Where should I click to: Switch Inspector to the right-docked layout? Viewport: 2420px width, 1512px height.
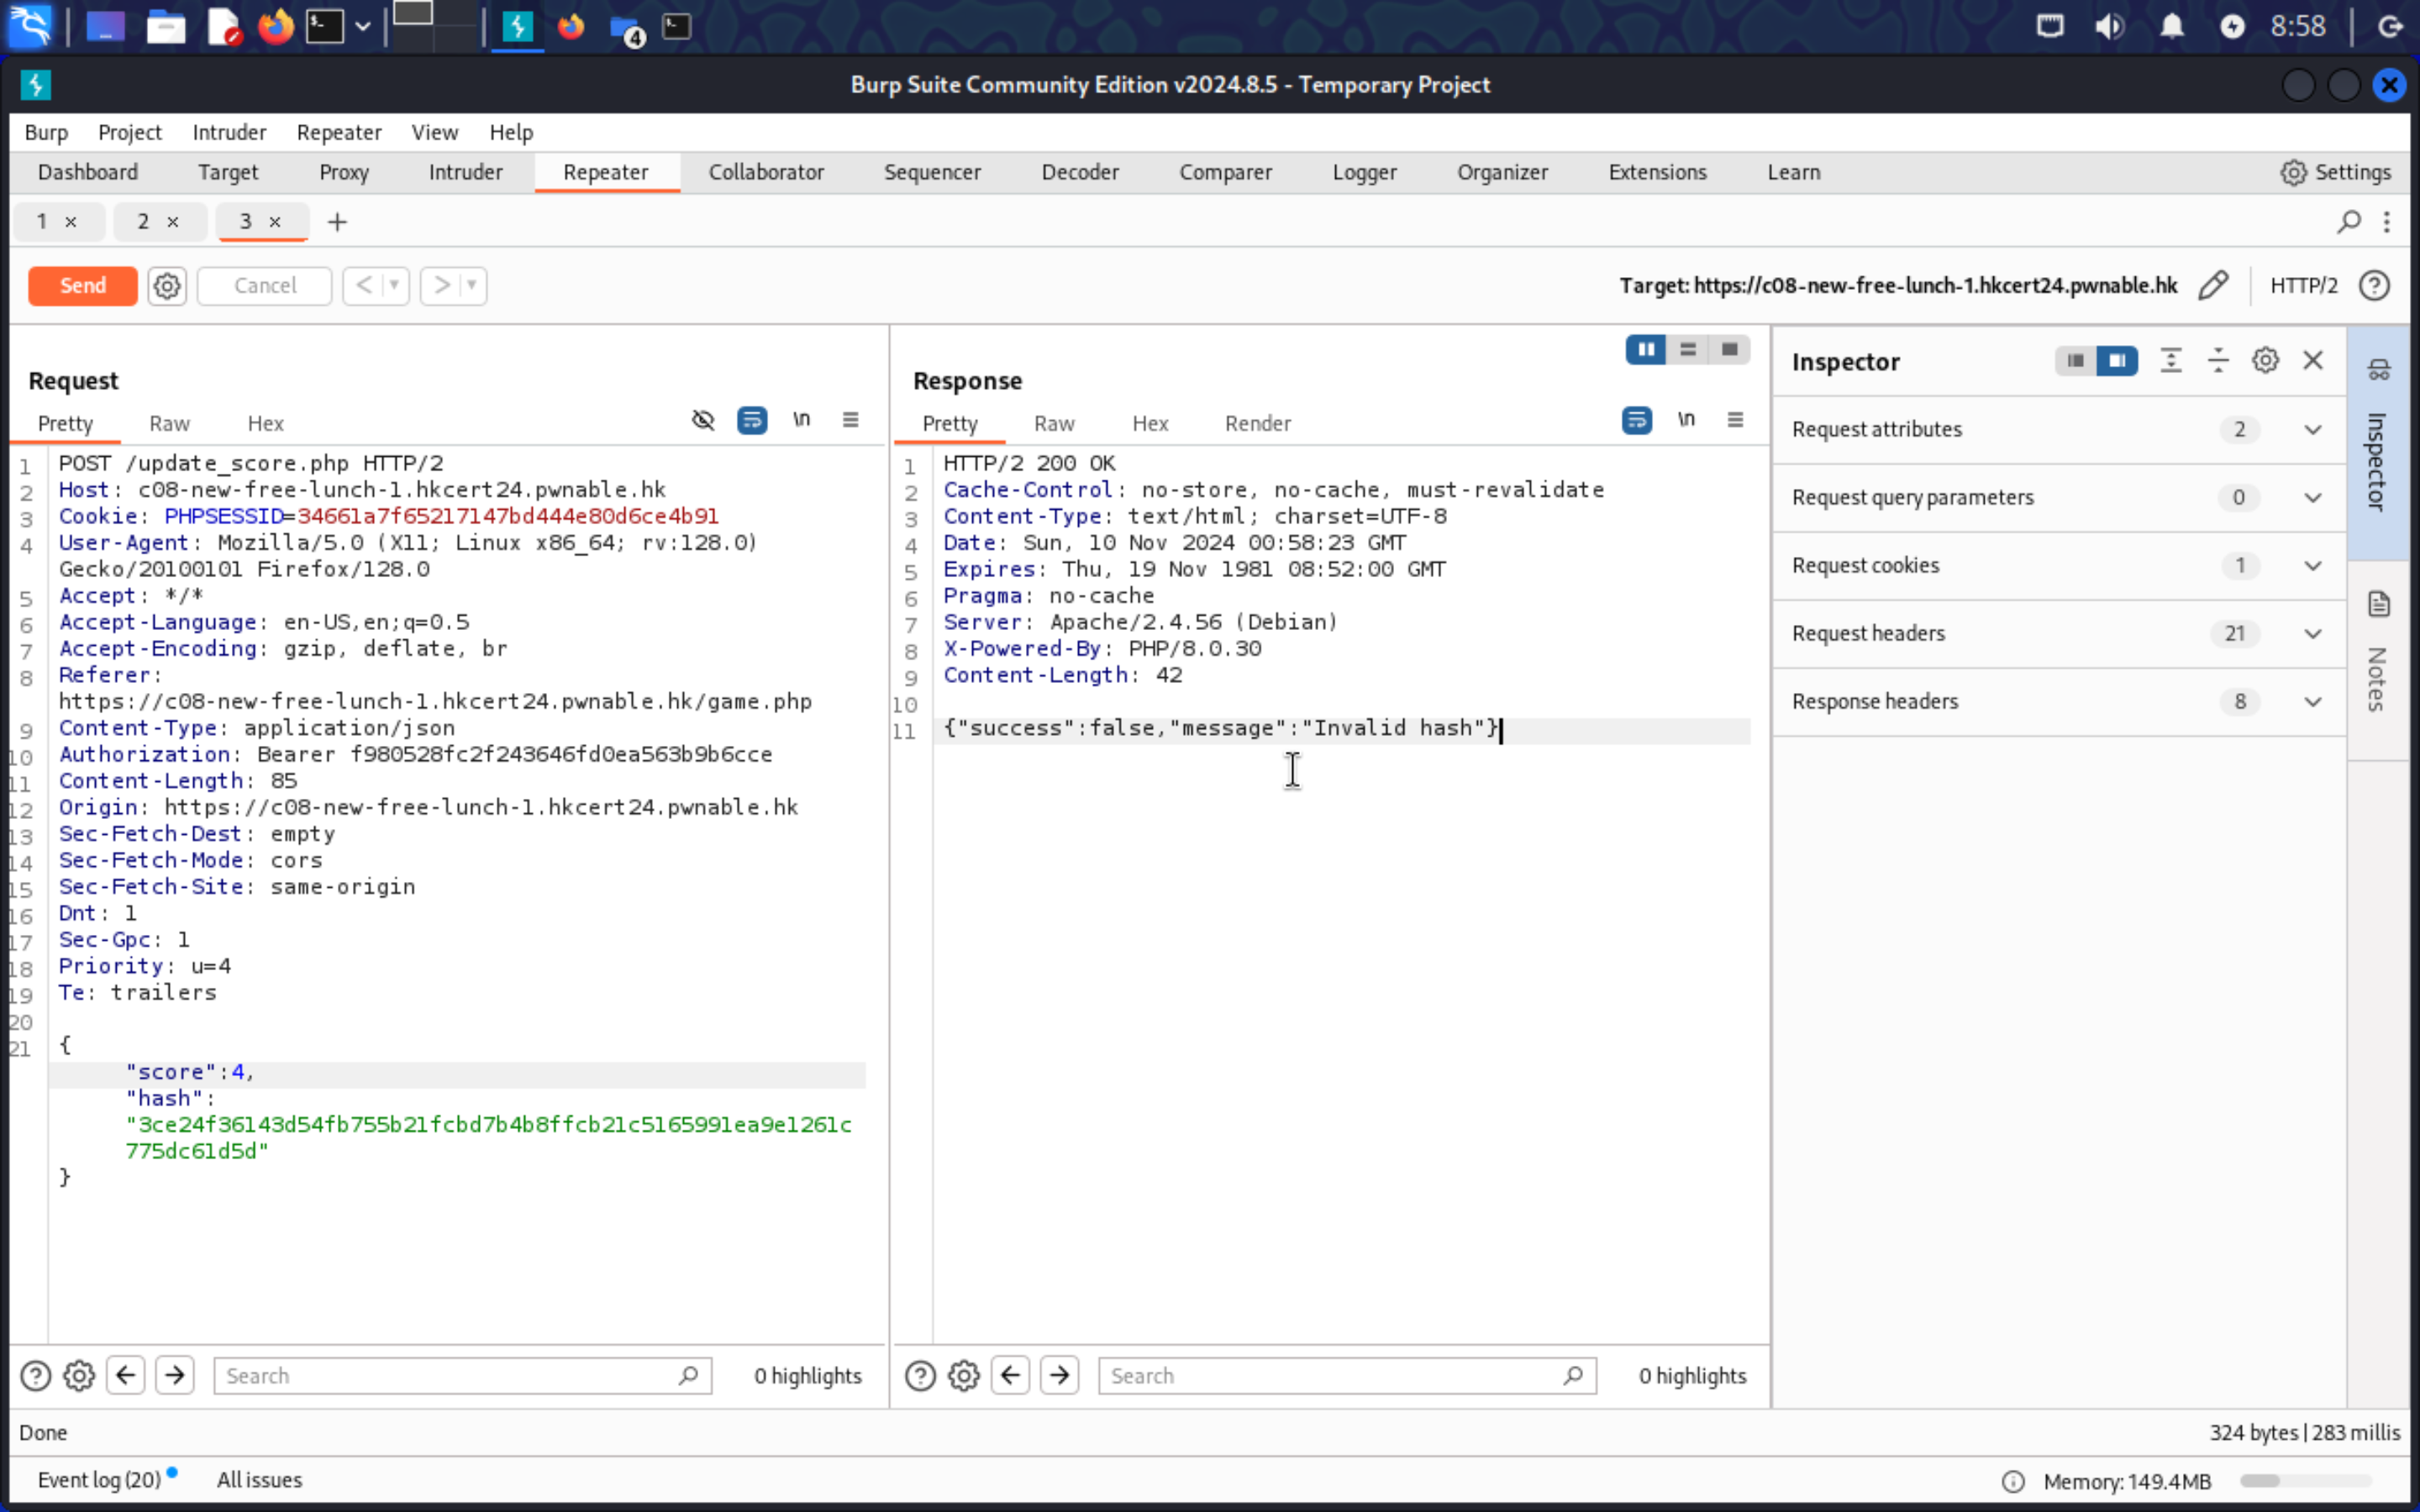[2117, 361]
